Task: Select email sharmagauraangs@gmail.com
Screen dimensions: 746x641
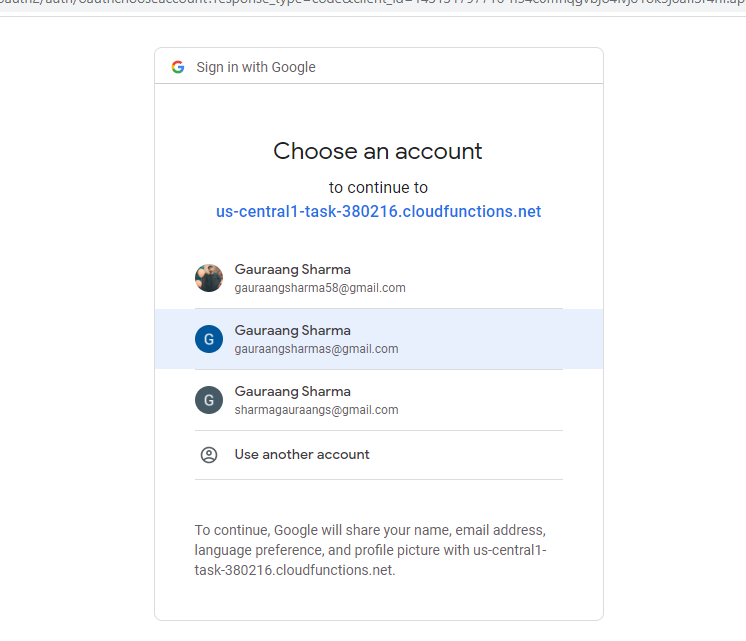Action: (316, 410)
